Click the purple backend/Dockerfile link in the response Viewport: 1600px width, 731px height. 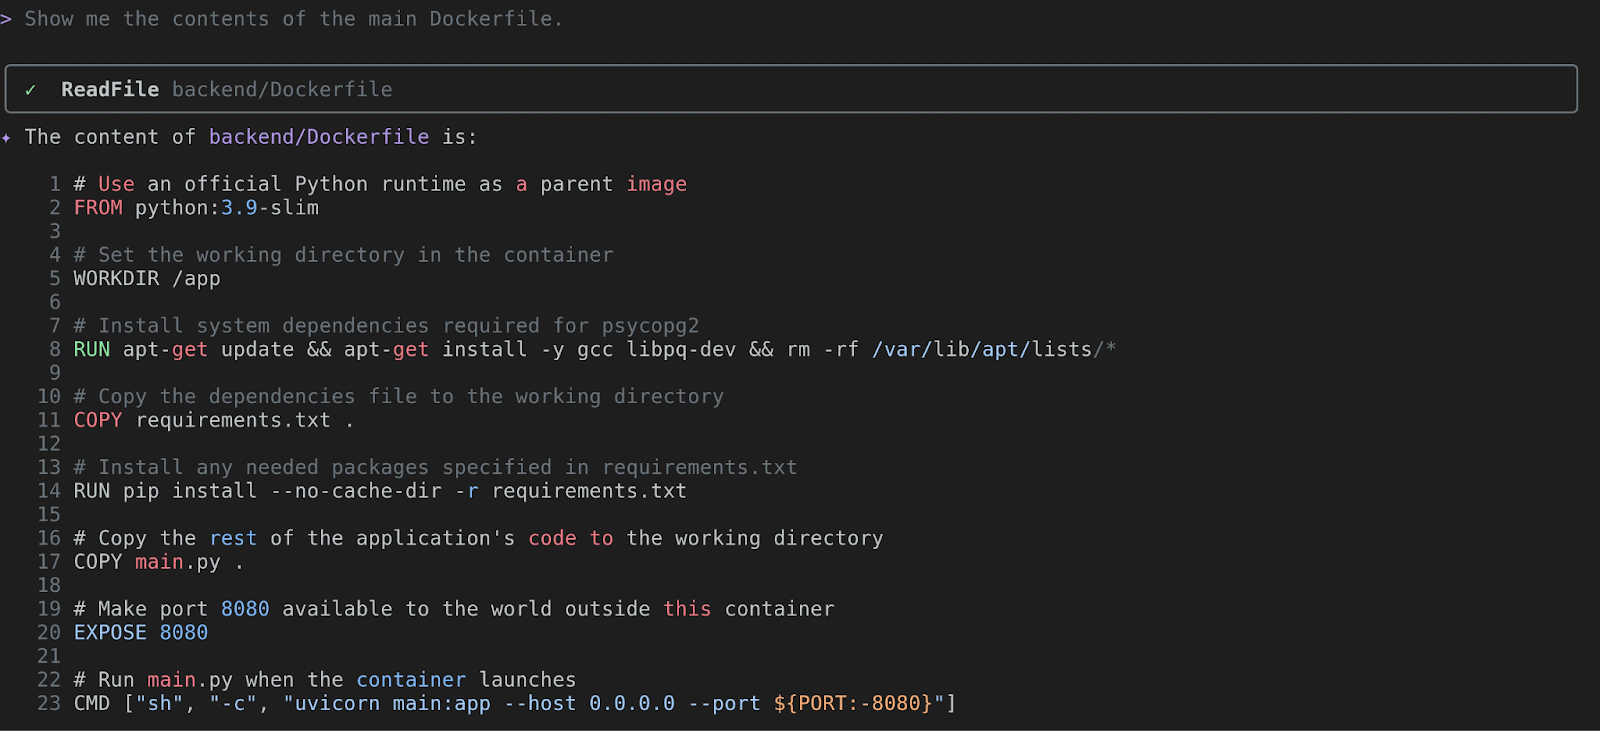(x=318, y=137)
